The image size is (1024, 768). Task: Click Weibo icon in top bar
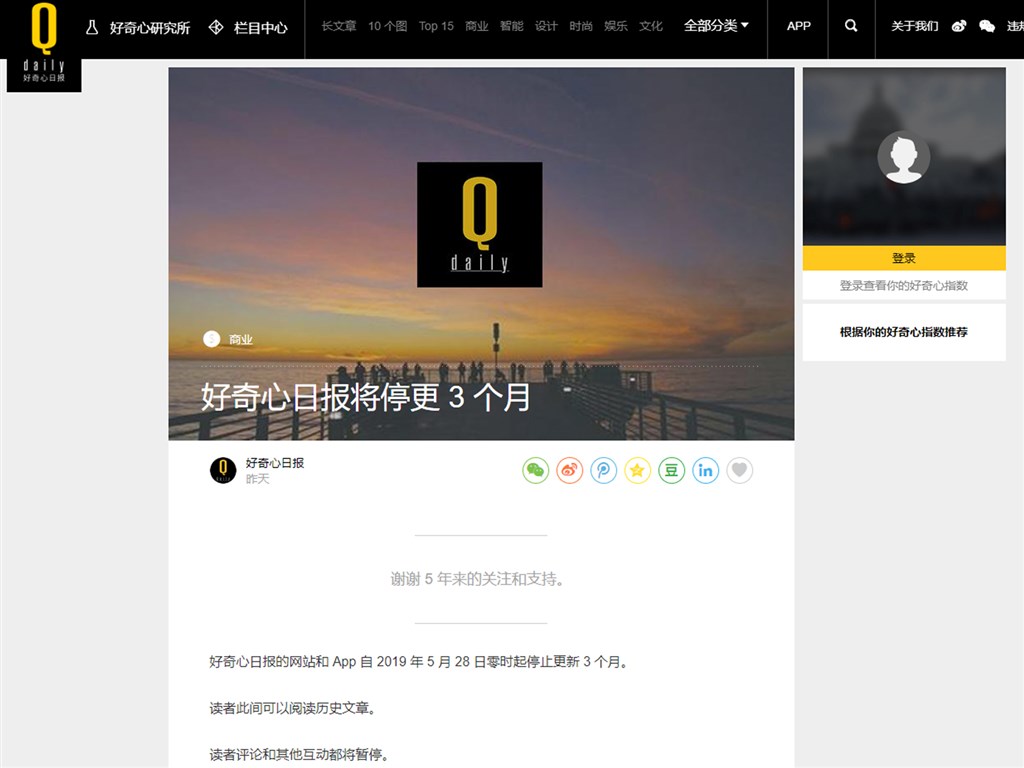[x=959, y=26]
